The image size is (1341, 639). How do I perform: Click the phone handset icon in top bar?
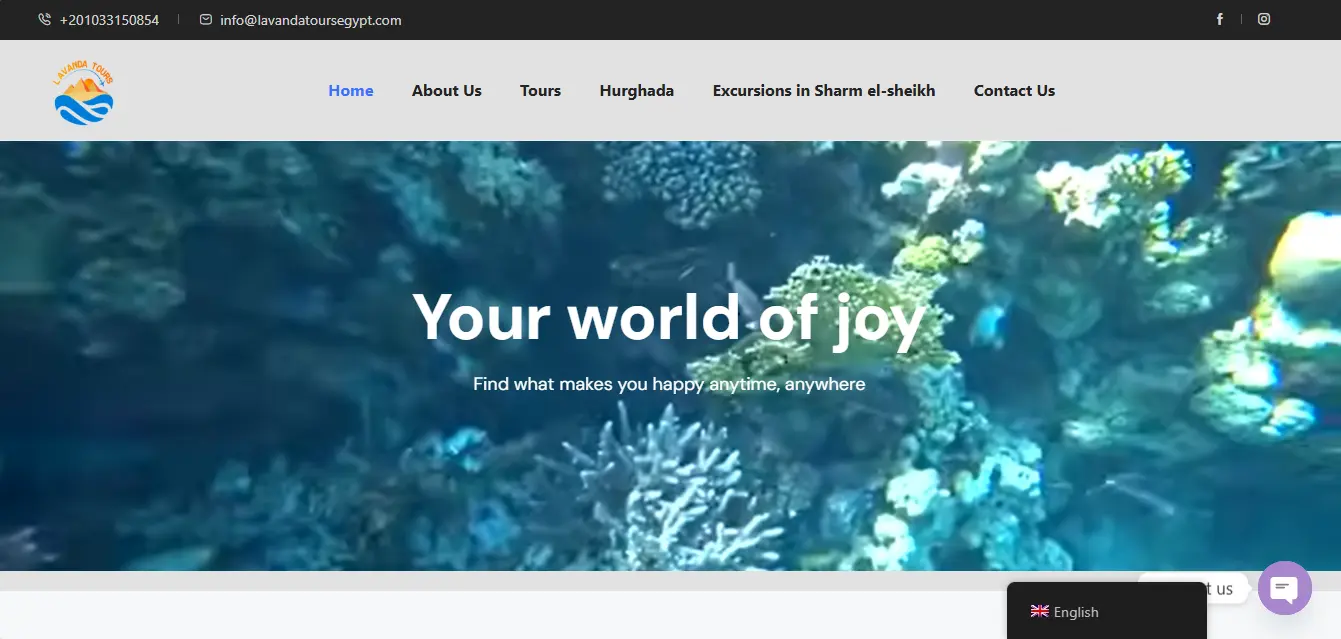click(x=44, y=19)
